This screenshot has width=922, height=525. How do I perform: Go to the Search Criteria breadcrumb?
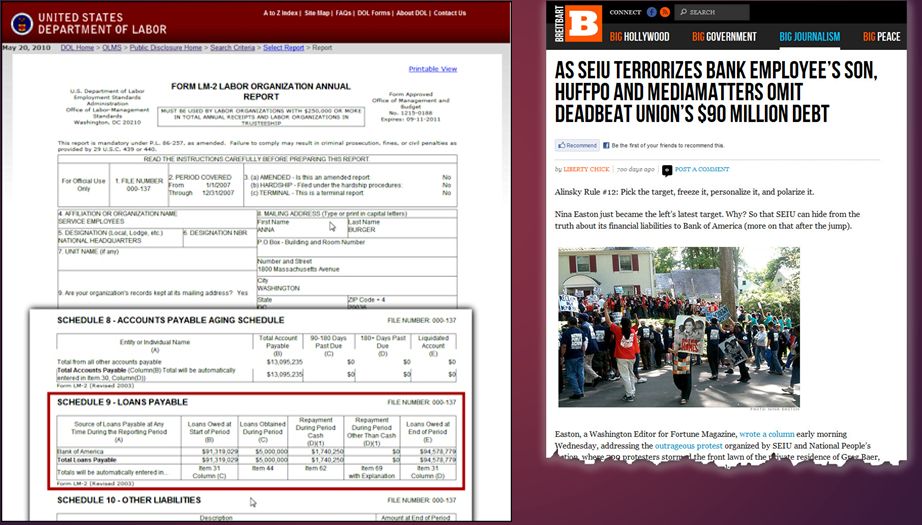[232, 48]
